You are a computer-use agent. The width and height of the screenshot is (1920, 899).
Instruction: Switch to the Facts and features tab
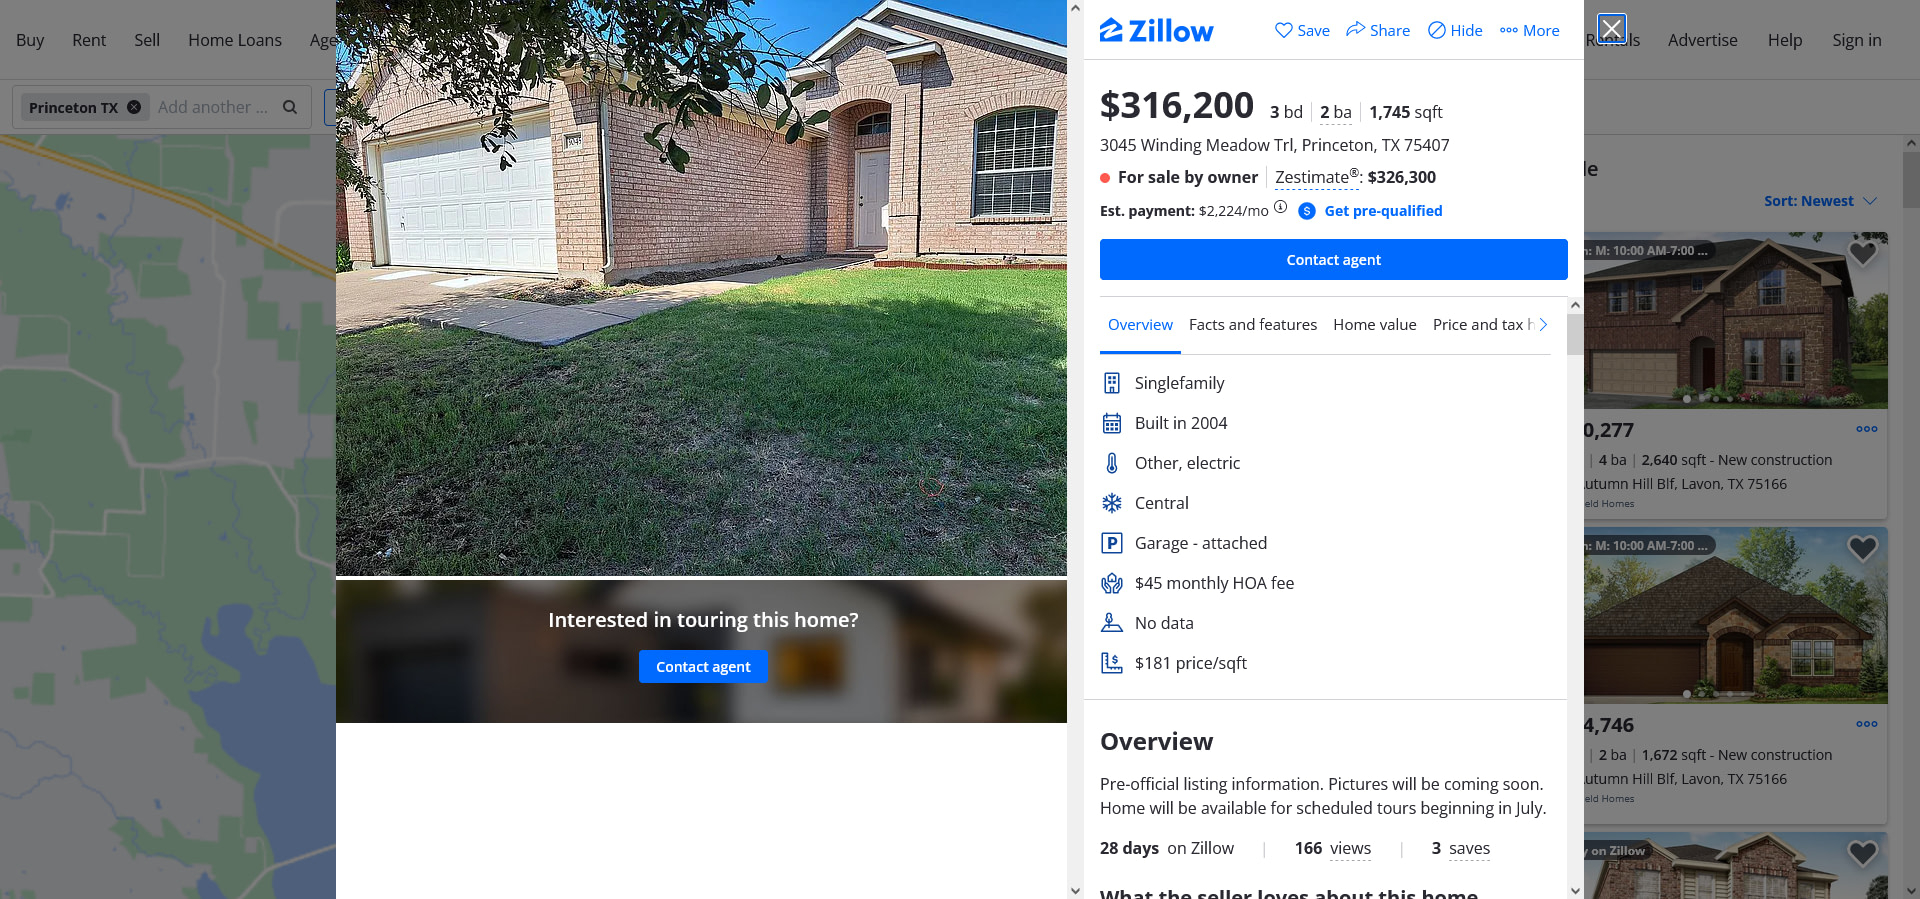pos(1252,324)
